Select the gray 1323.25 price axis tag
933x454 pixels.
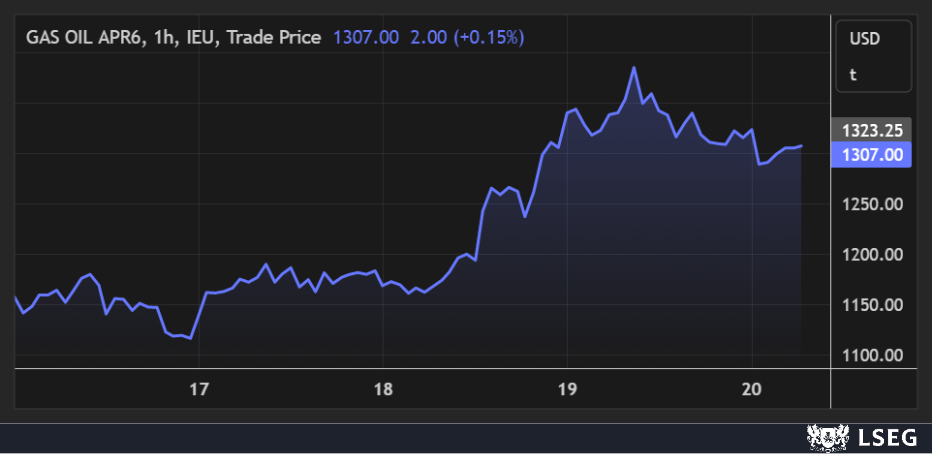(872, 130)
